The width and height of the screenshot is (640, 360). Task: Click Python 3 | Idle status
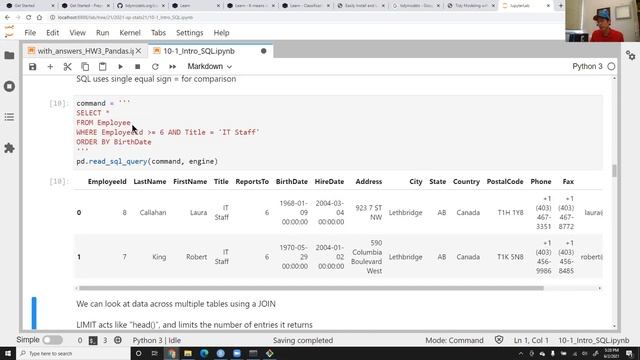point(157,340)
